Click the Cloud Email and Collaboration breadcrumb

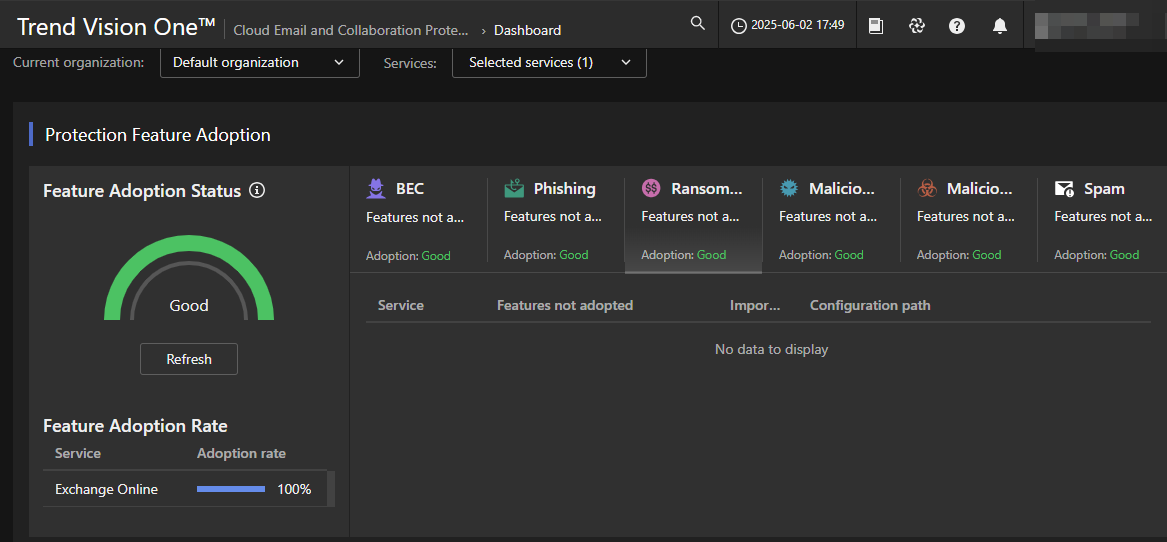tap(350, 30)
